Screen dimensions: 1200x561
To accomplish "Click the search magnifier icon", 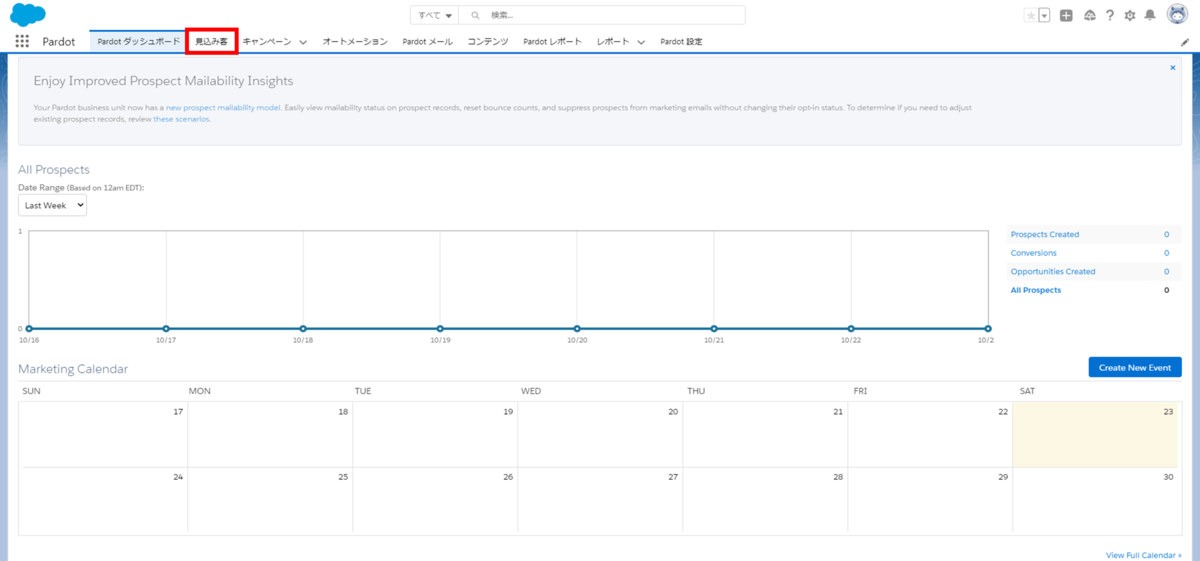I will 475,15.
